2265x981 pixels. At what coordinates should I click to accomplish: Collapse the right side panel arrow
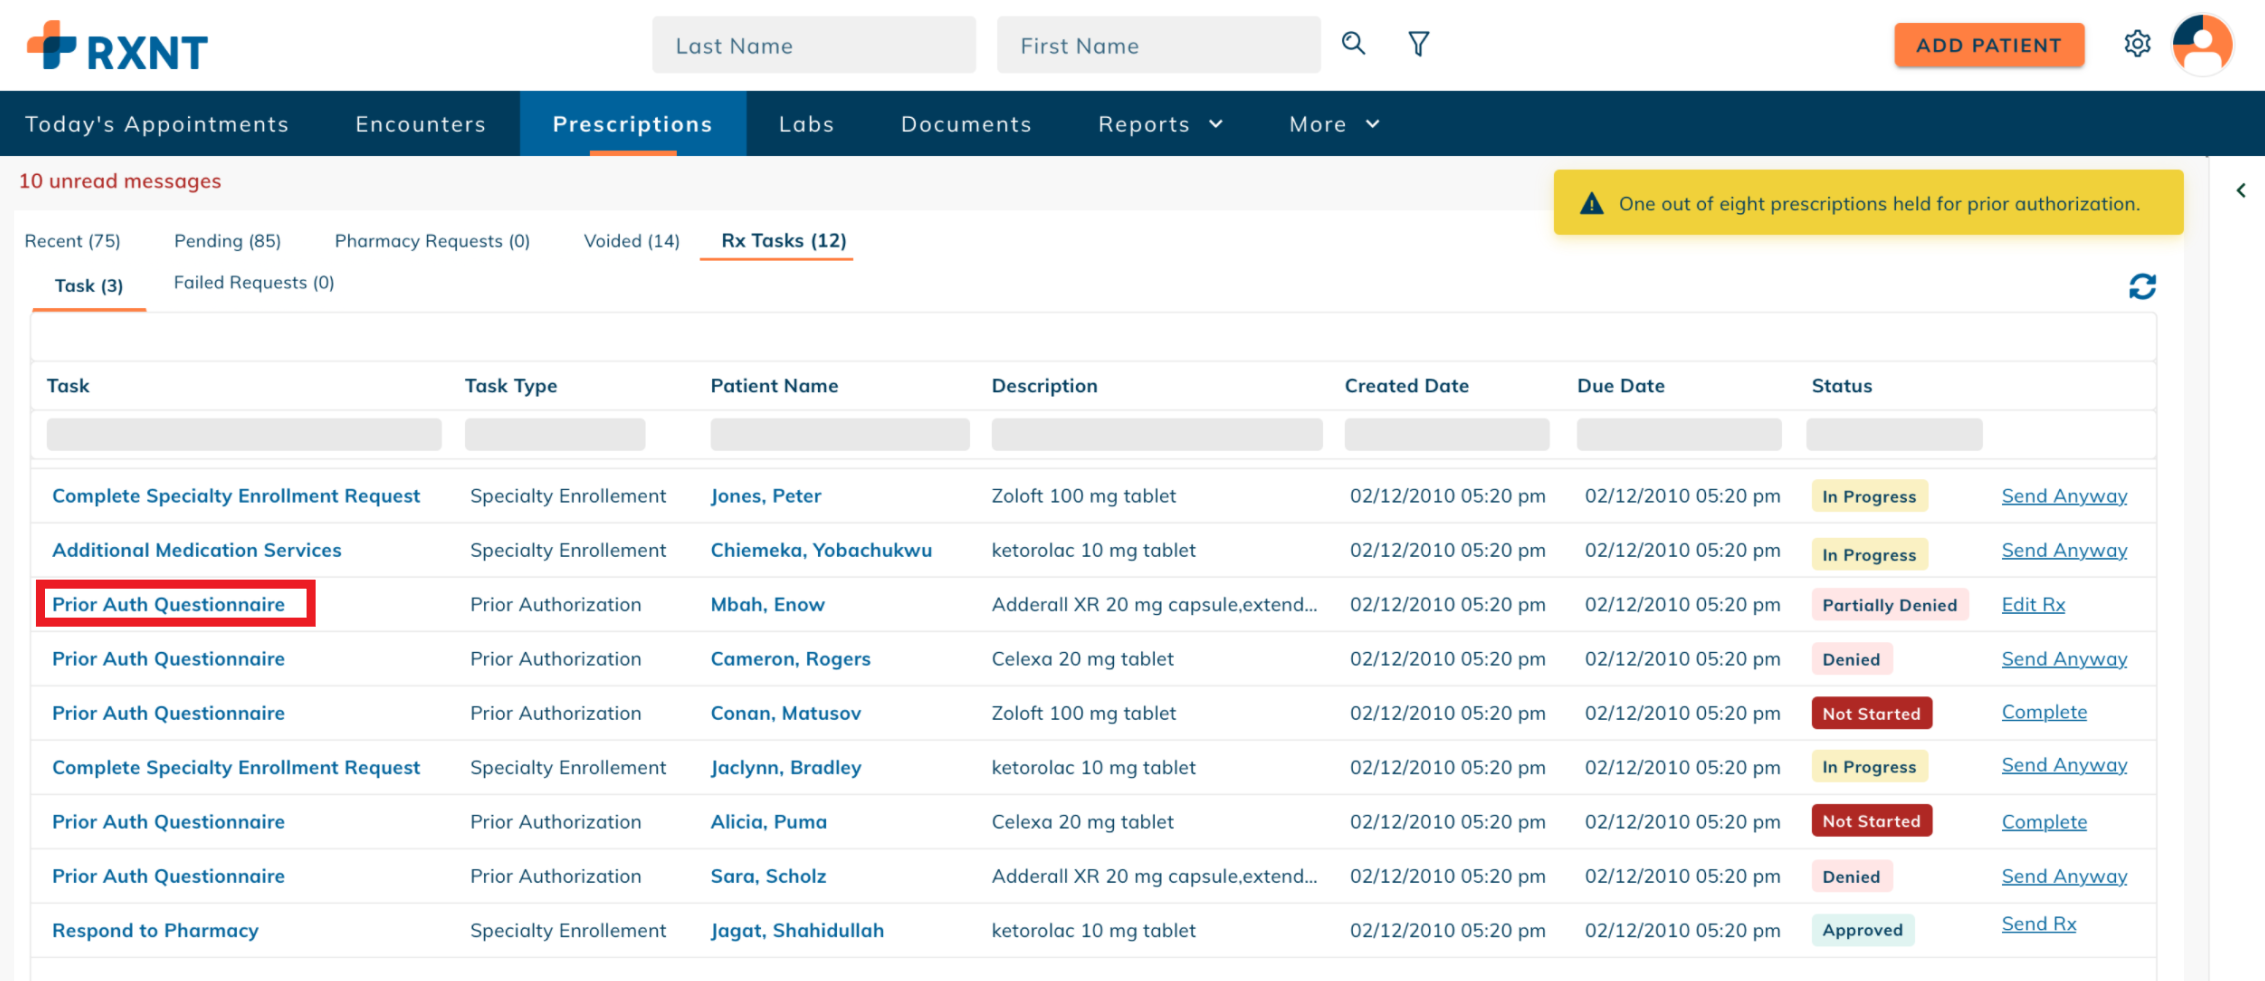2241,190
